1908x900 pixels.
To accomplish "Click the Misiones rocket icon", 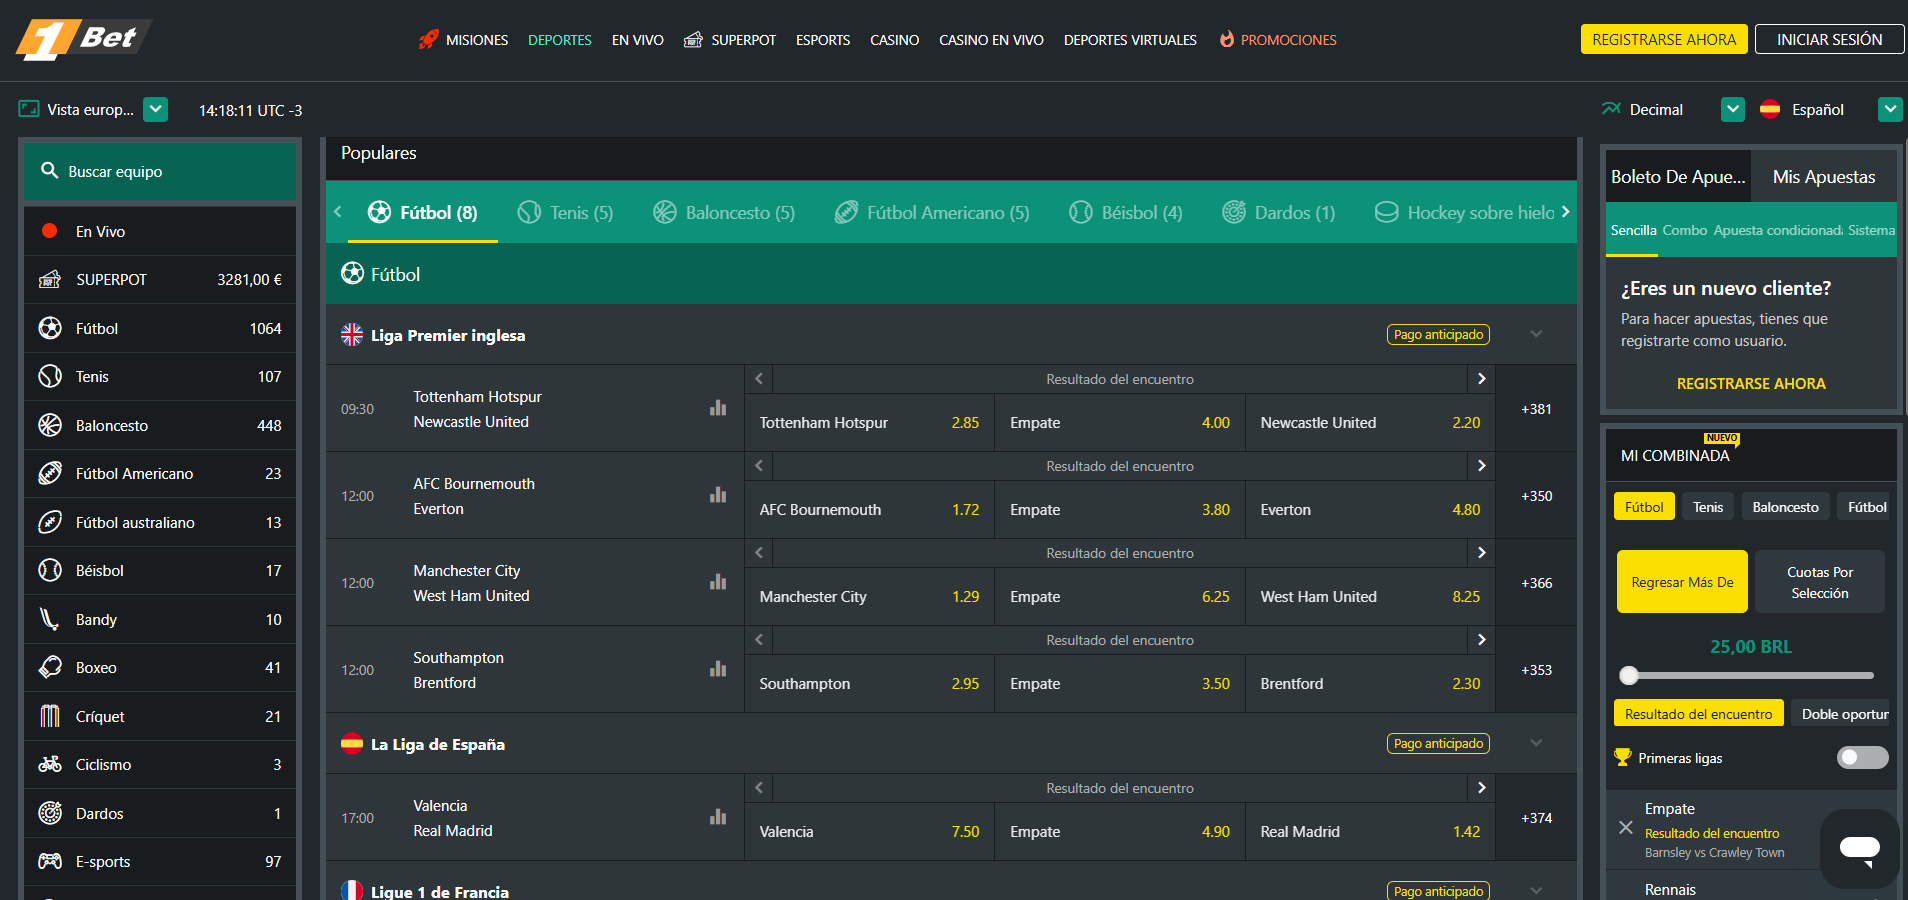I will click(x=428, y=40).
